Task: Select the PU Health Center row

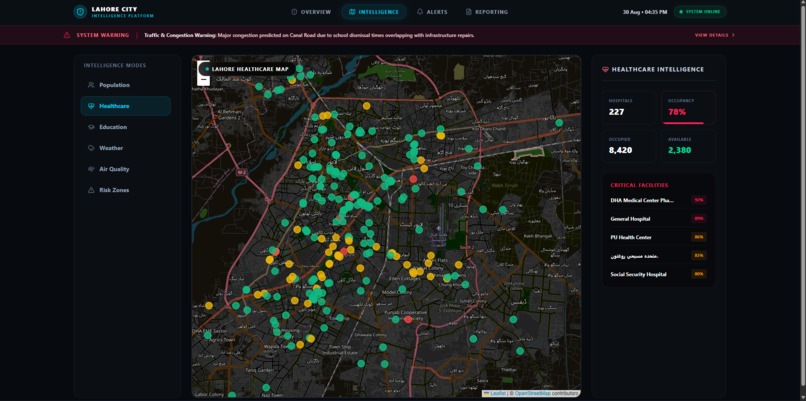Action: 658,237
